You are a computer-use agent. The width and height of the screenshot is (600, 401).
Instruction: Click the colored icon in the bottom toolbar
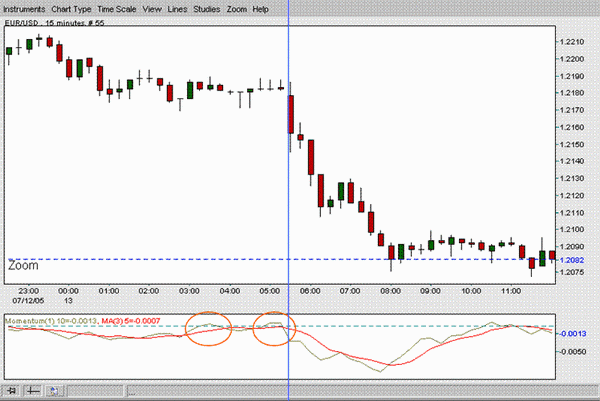54,391
